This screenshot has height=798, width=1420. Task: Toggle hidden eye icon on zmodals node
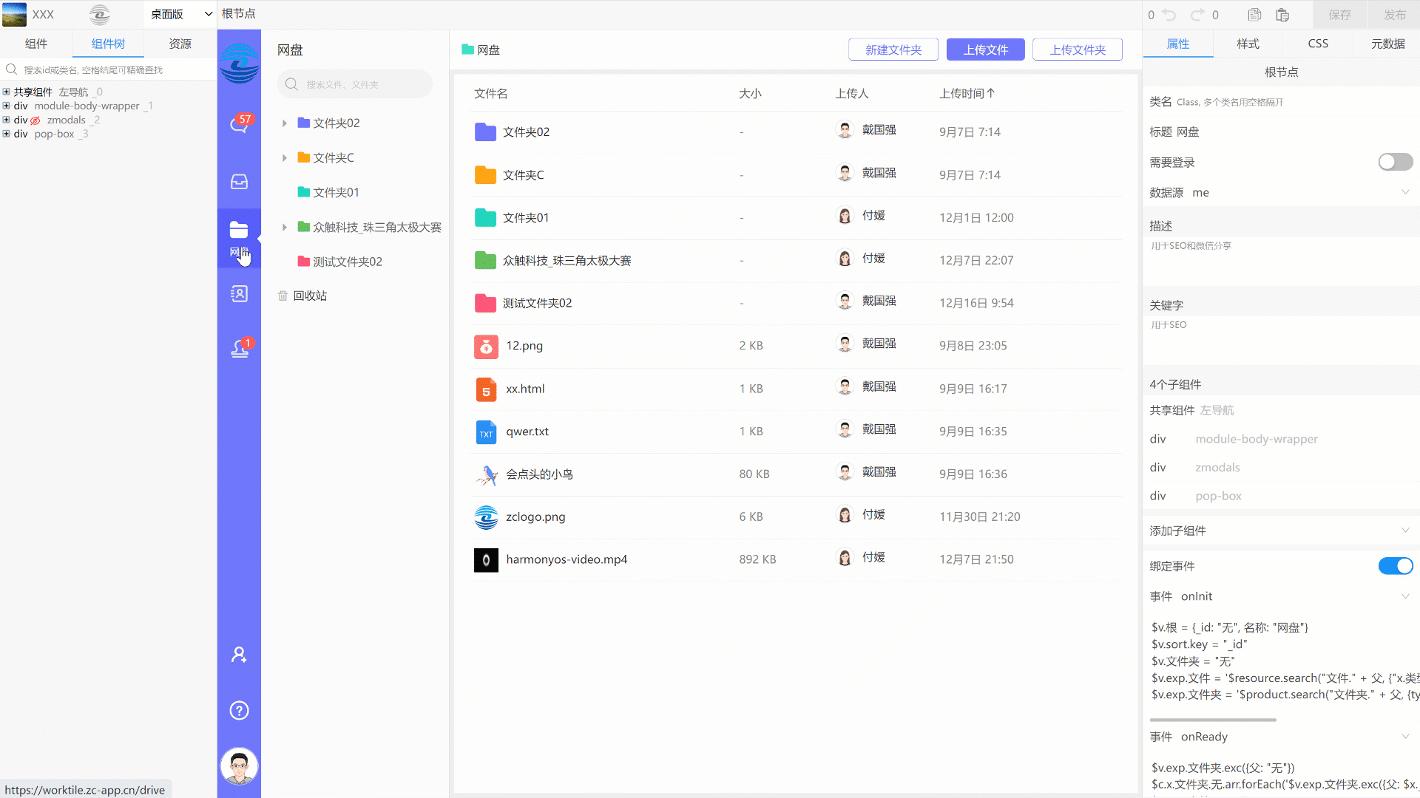36,120
